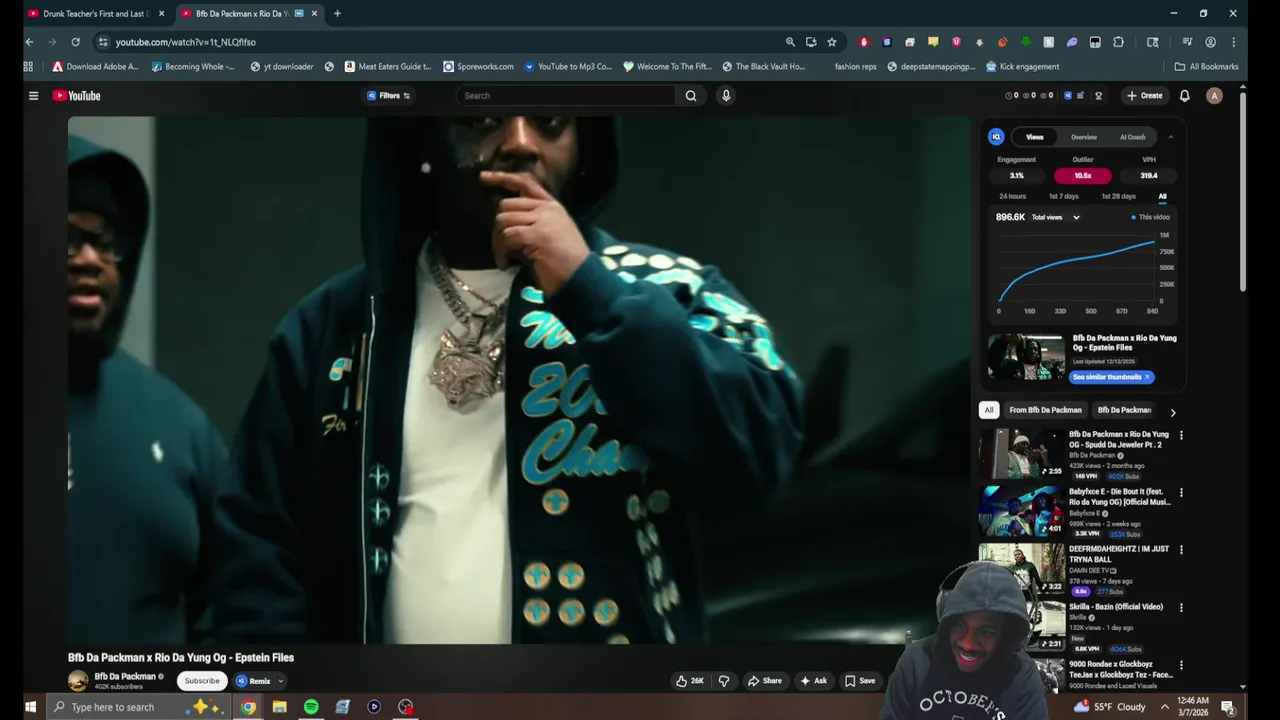
Task: Select the All time range
Action: [1162, 197]
